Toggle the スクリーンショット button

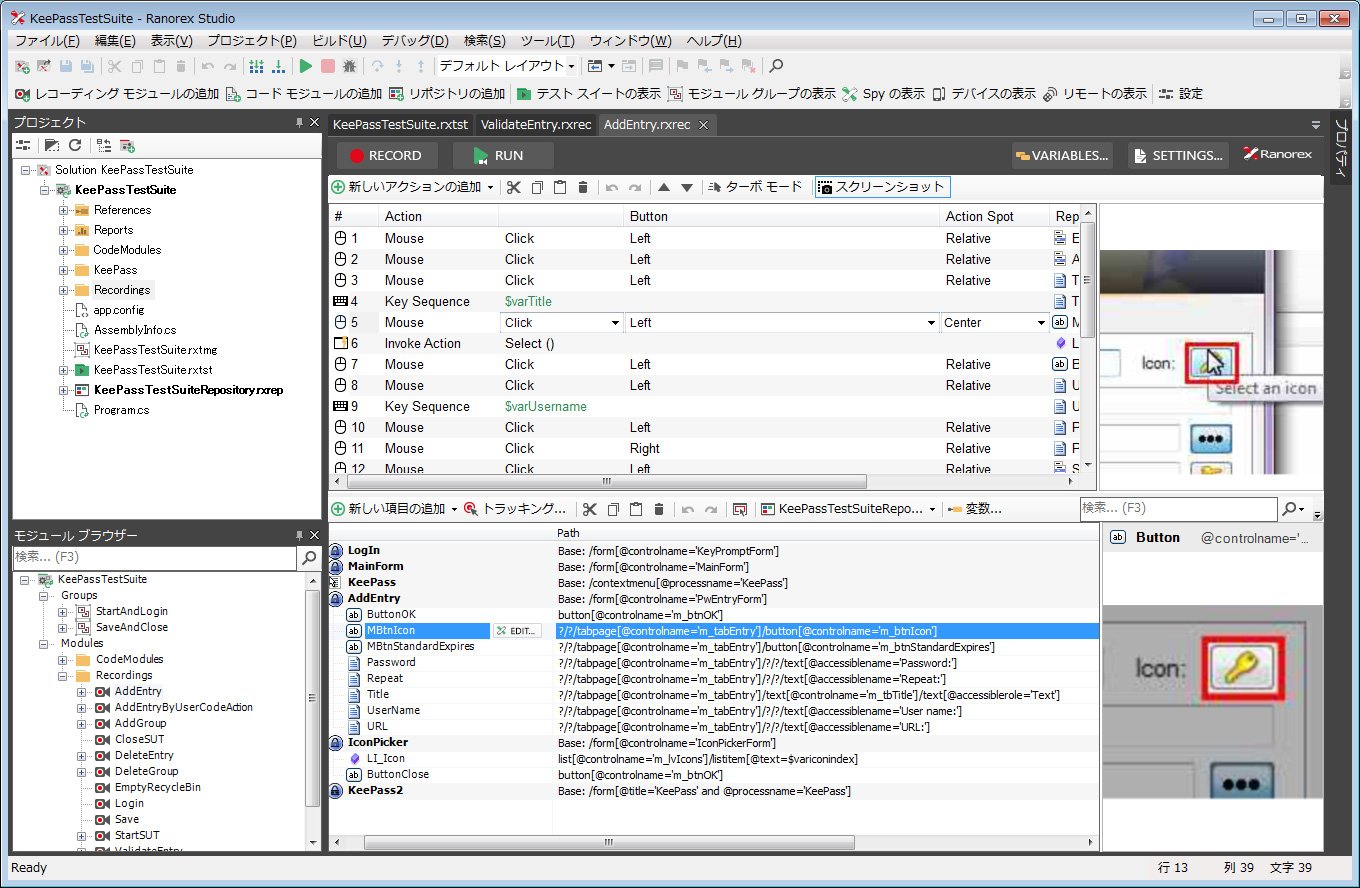click(881, 187)
